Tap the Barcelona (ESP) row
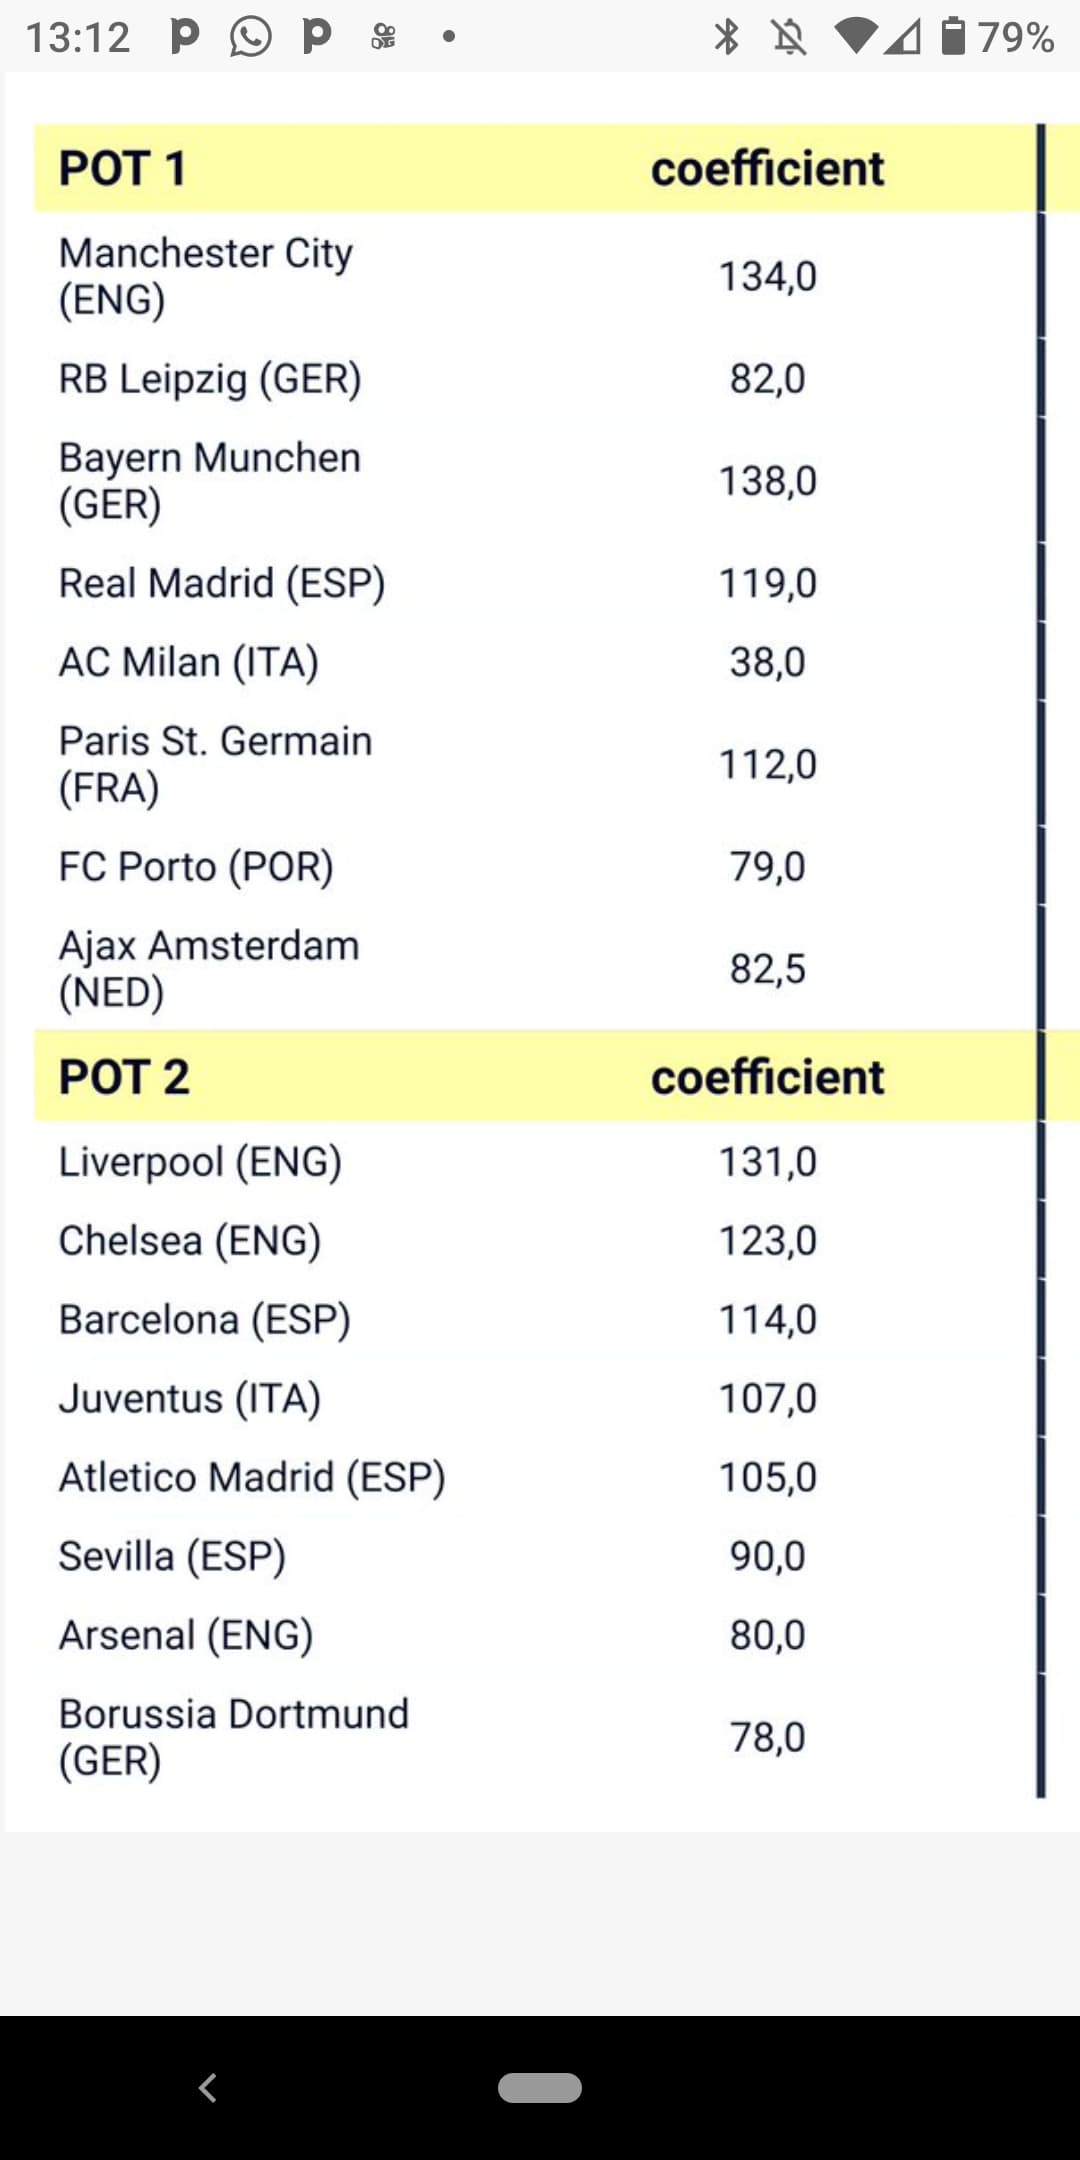Viewport: 1080px width, 2160px height. point(536,1320)
